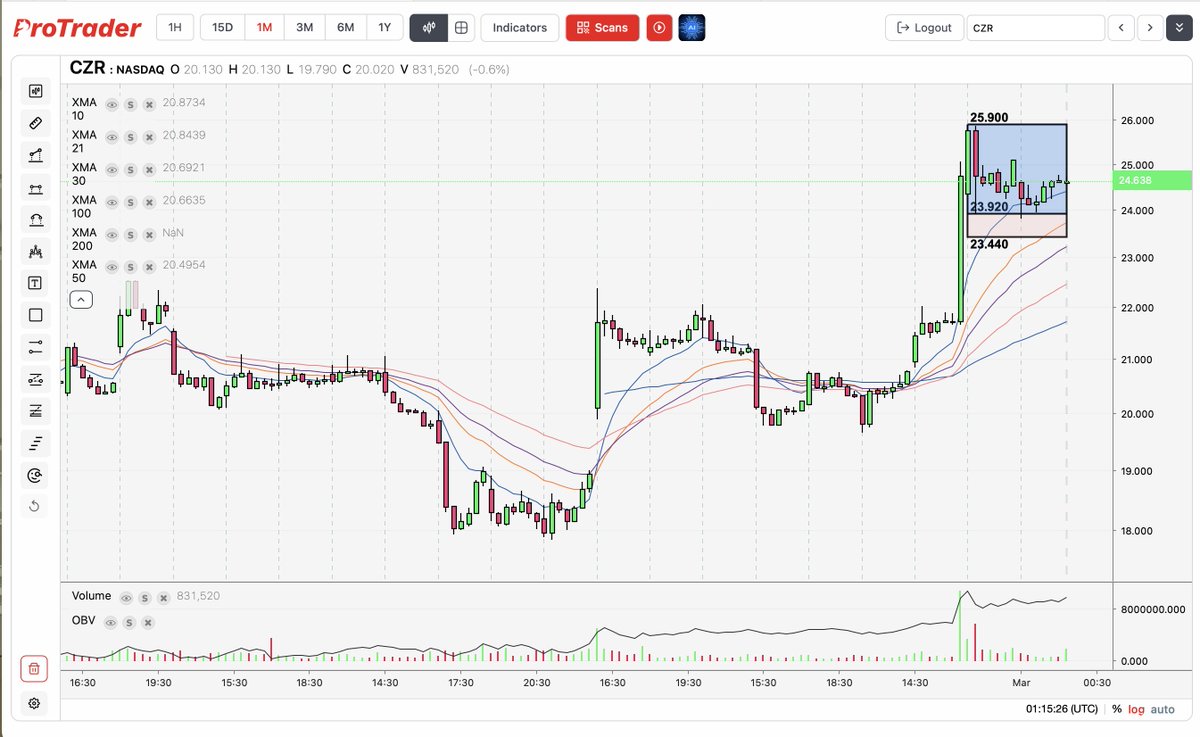Screen dimensions: 1200x737
Task: Hide the OBV indicator
Action: (x=110, y=622)
